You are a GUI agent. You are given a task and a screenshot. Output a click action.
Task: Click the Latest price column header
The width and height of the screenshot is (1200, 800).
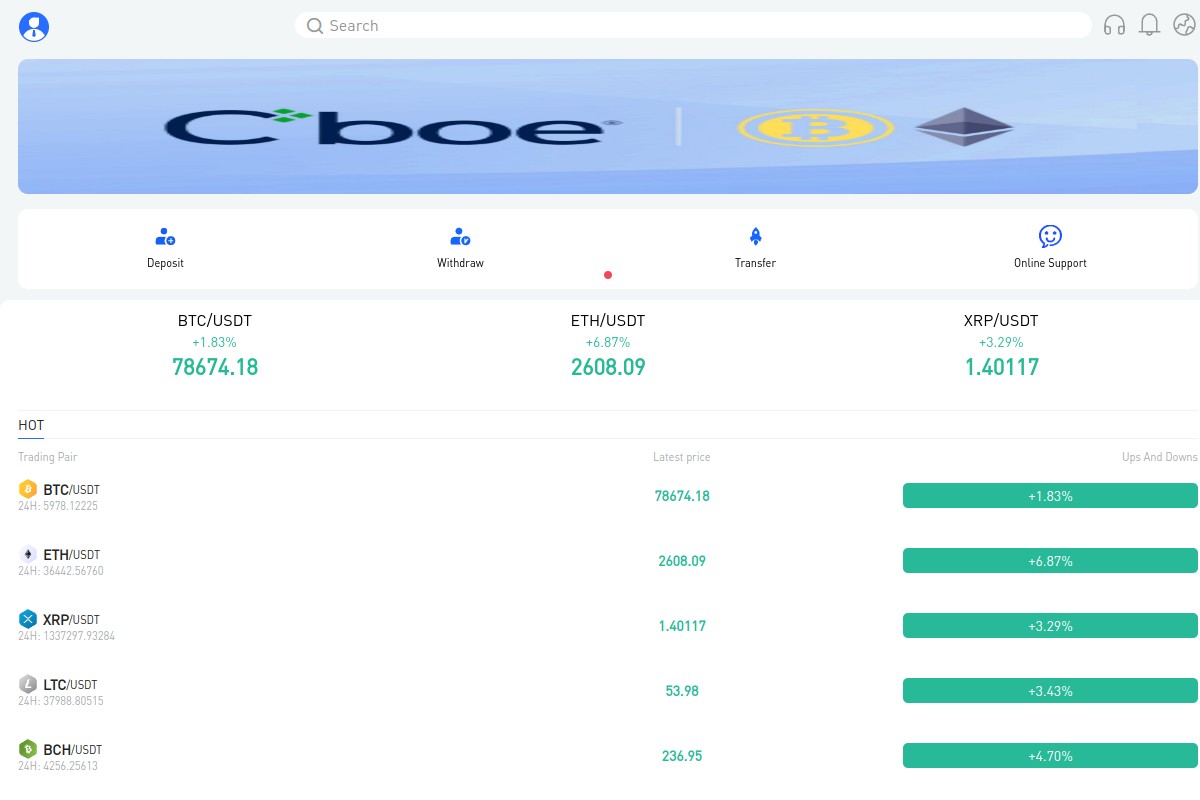(x=682, y=457)
